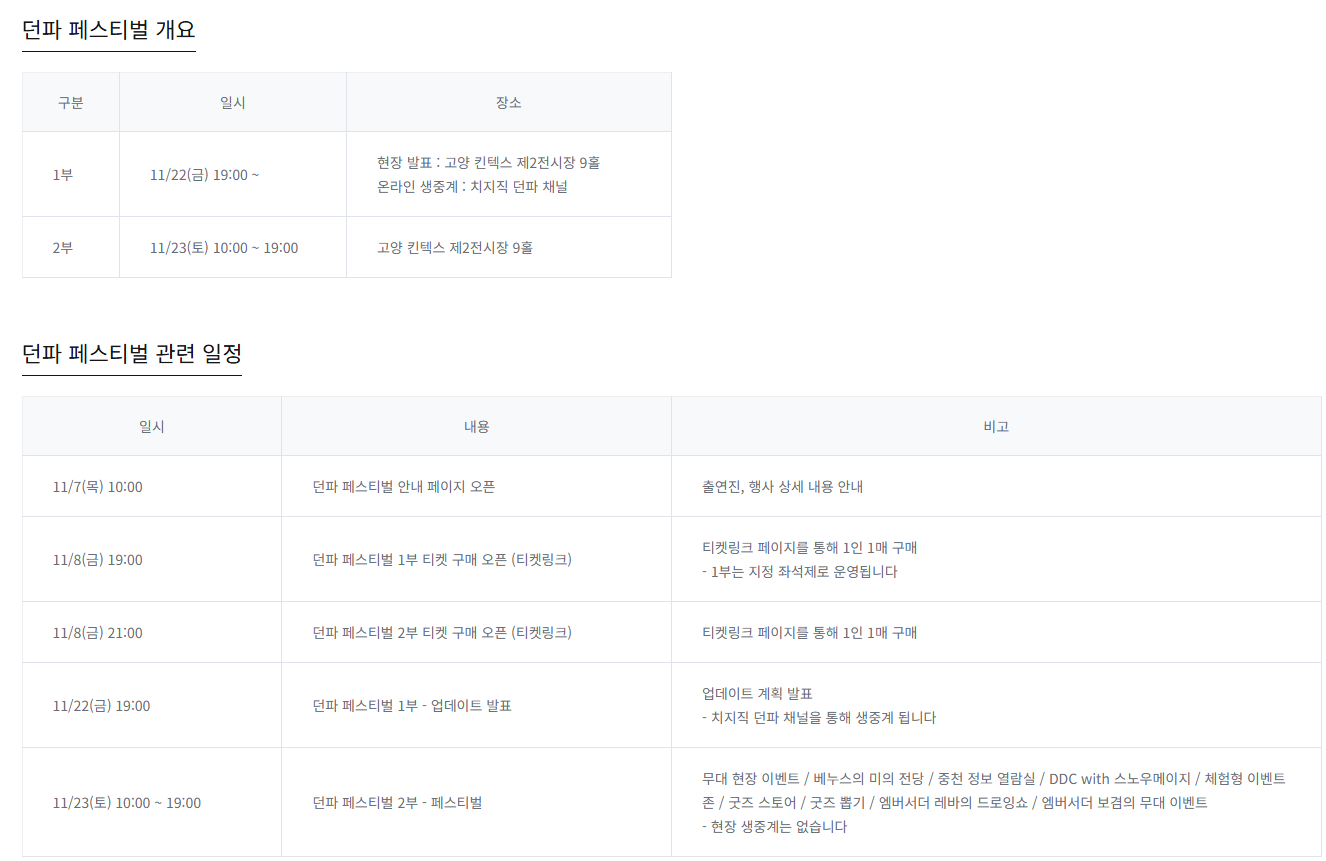Select the 장소 column header in overview table
The width and height of the screenshot is (1326, 861).
click(508, 102)
